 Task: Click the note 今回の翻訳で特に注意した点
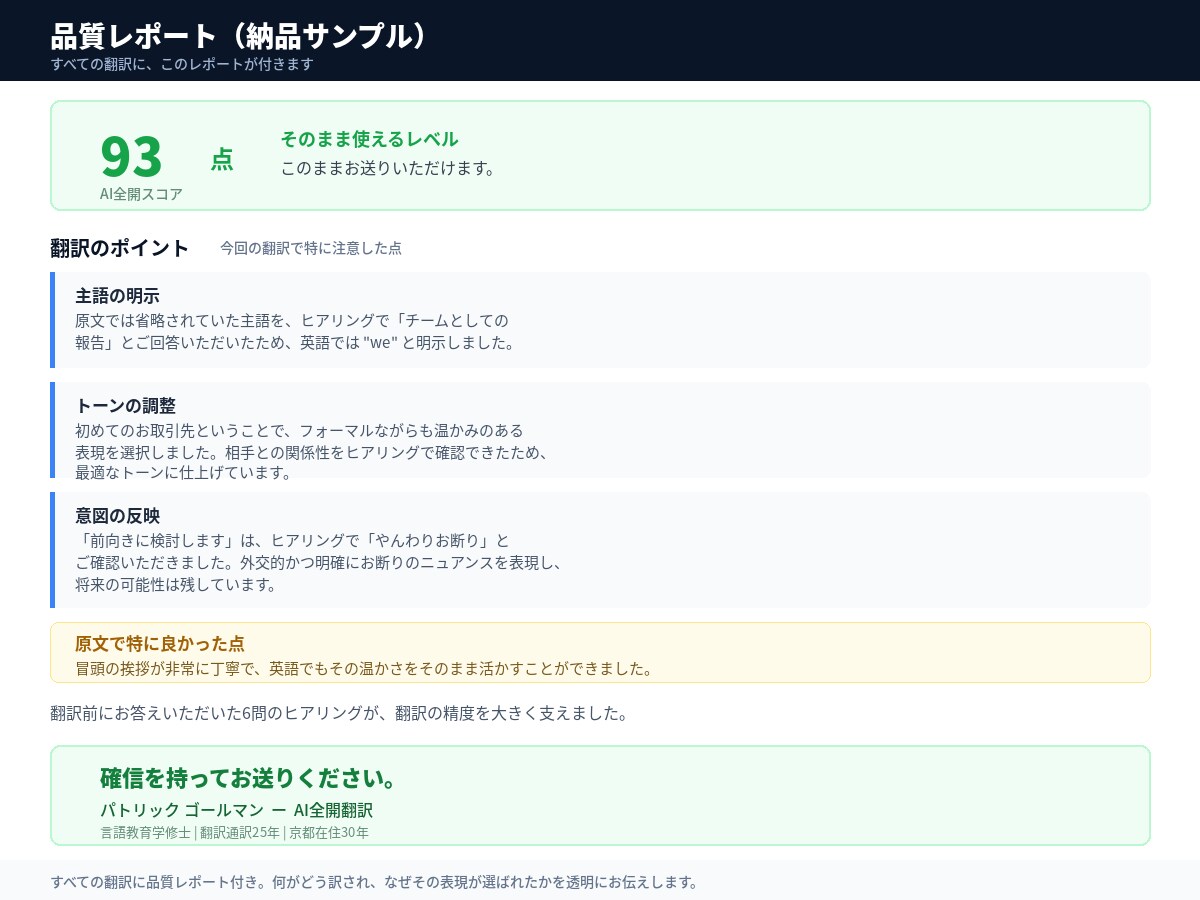pos(311,248)
